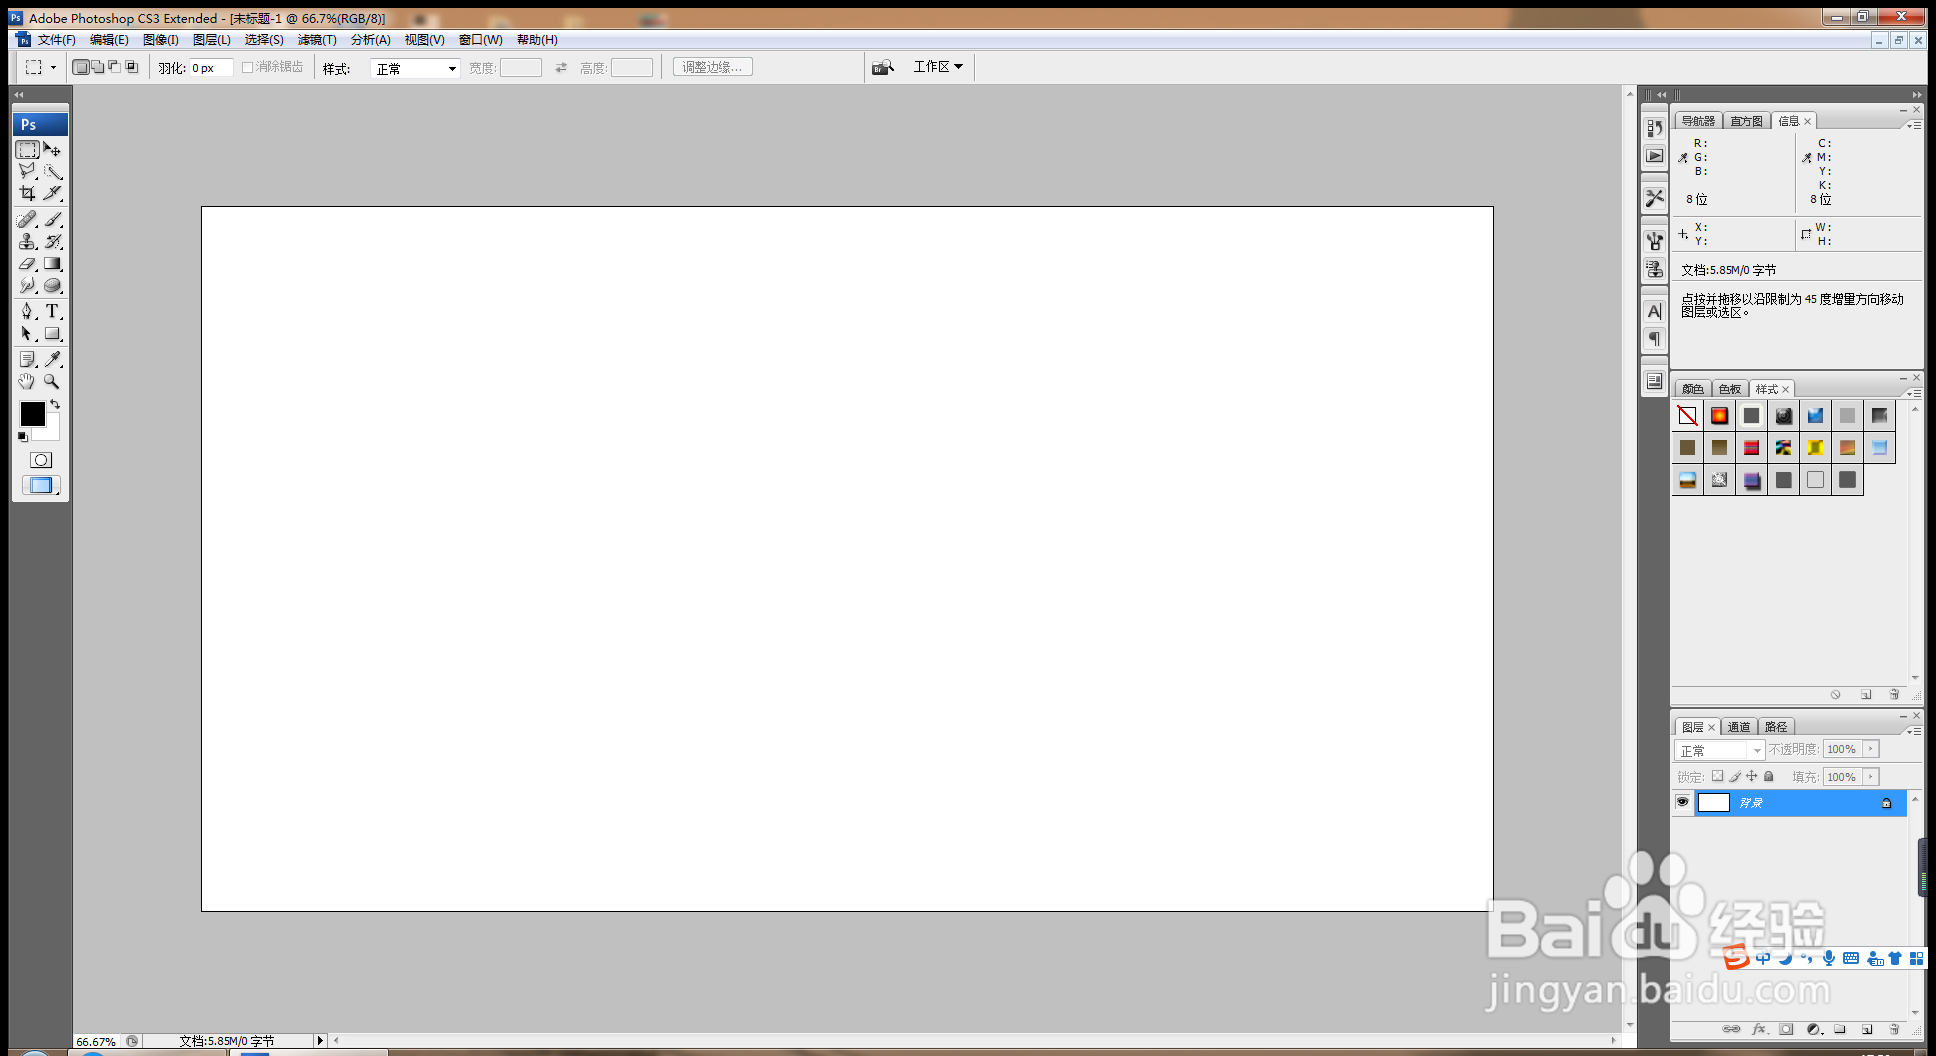Select the Sponge tool
The width and height of the screenshot is (1936, 1056).
click(53, 286)
